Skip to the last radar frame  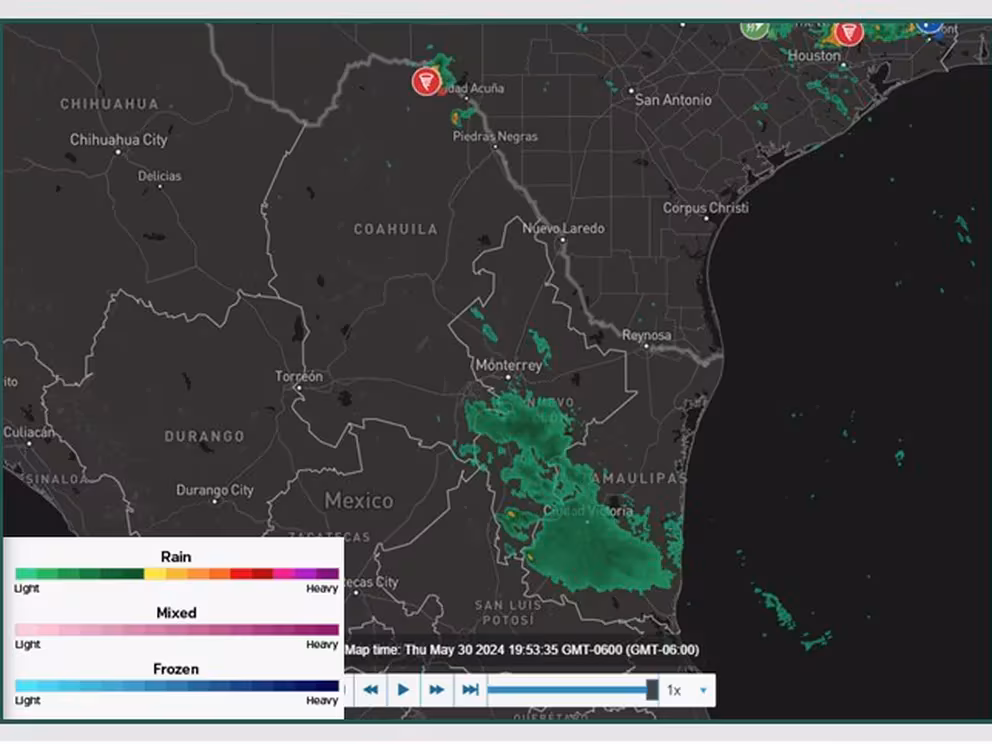(x=470, y=690)
